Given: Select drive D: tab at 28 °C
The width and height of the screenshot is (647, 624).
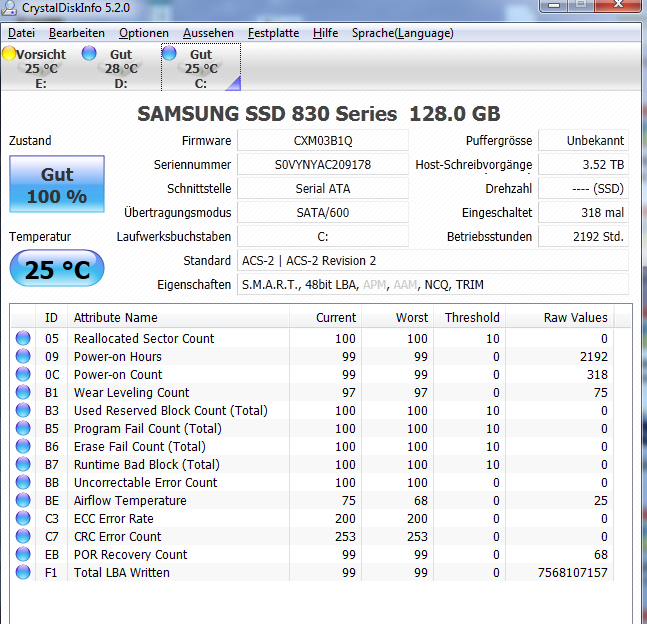Looking at the screenshot, I should pos(120,68).
